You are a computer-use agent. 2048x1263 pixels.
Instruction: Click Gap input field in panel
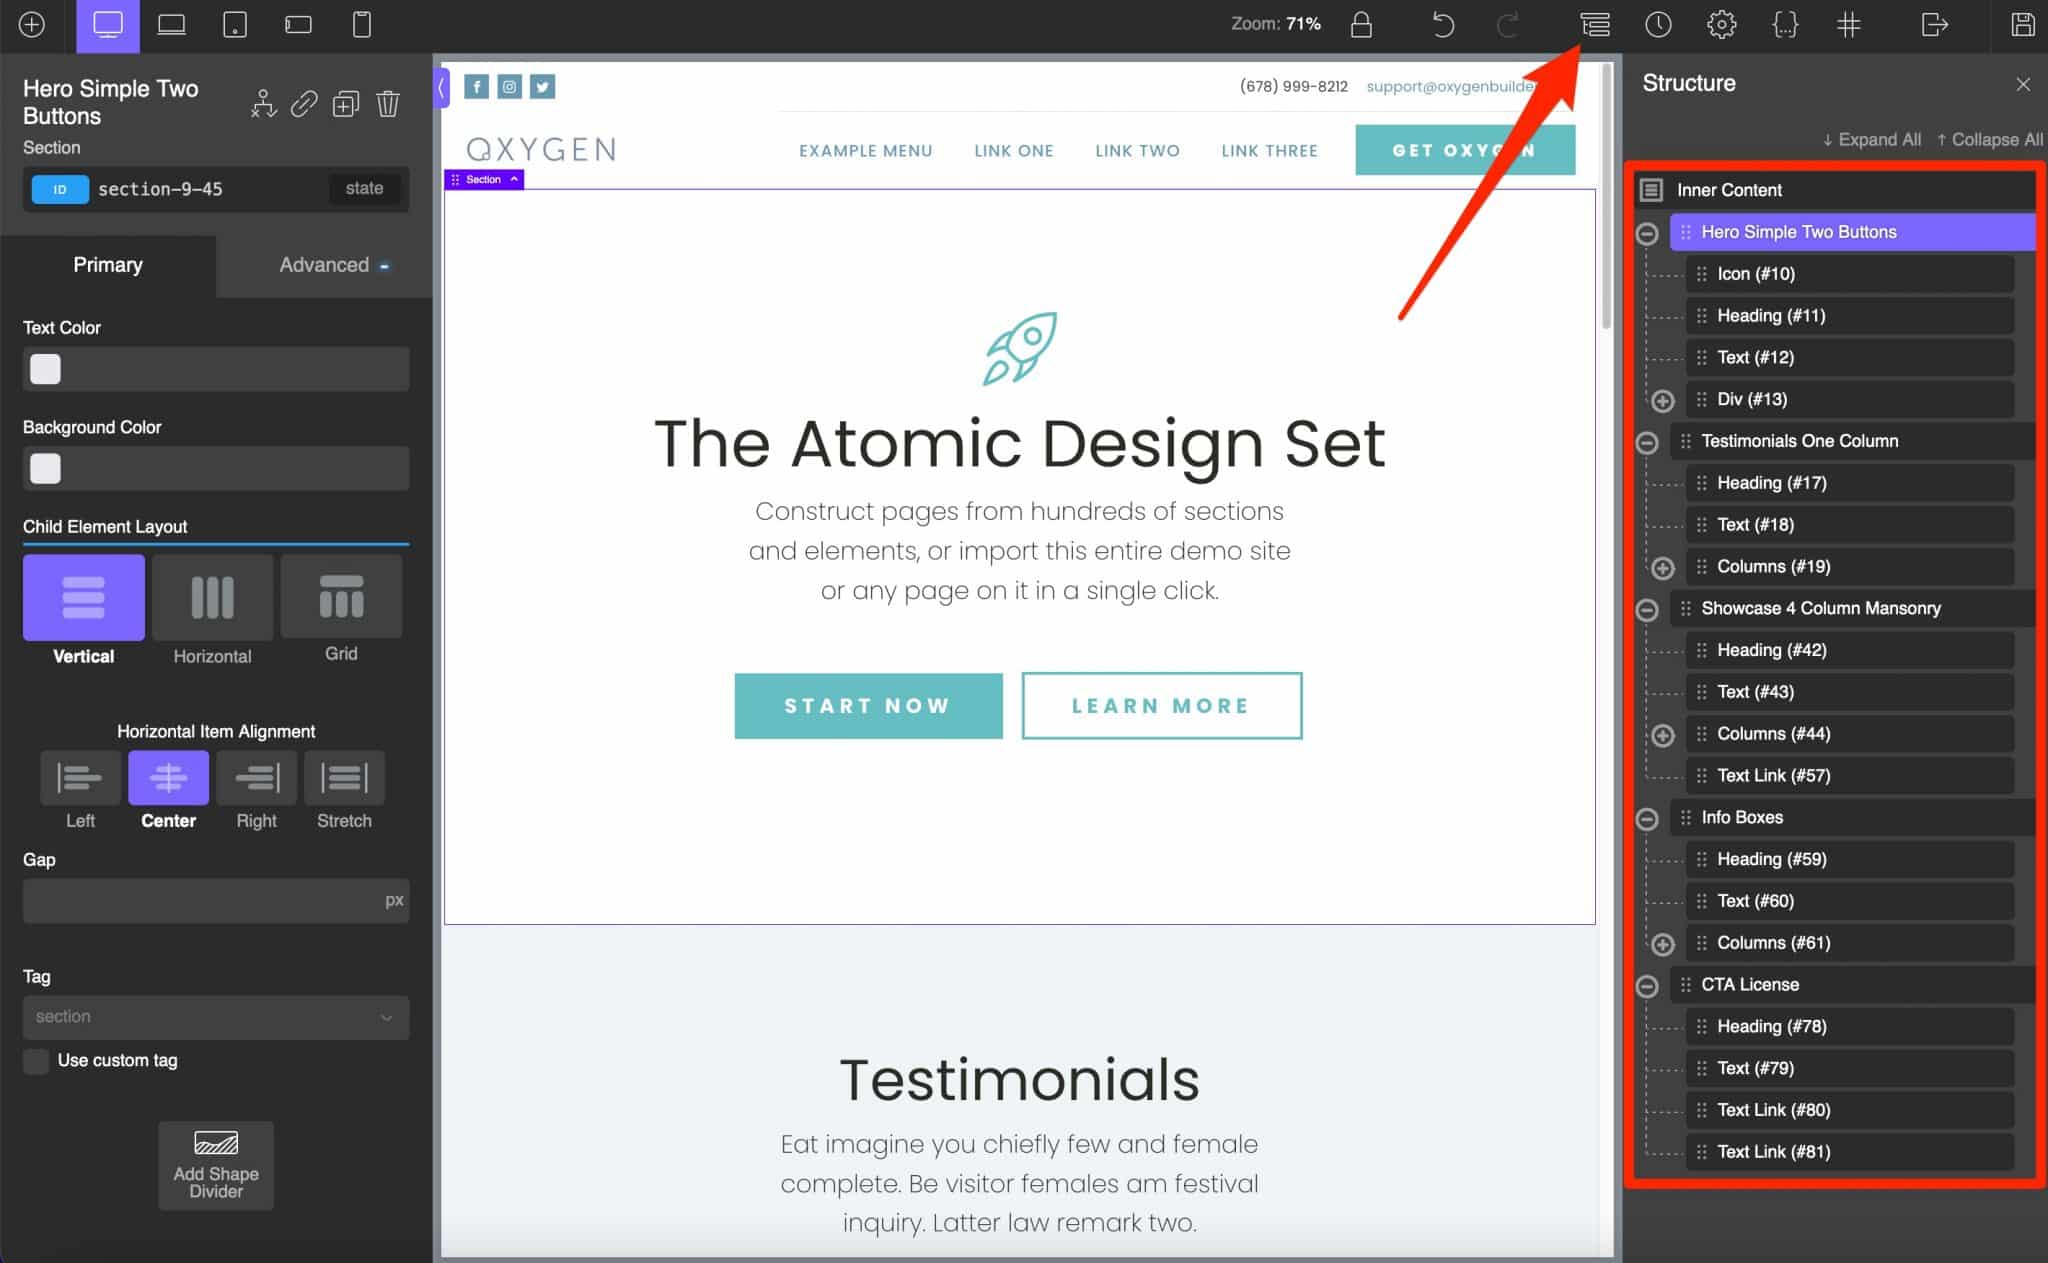(x=215, y=899)
